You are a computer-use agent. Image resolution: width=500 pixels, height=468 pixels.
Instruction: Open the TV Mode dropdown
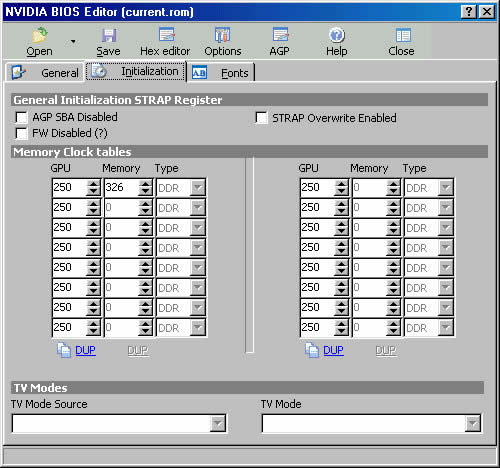pos(473,424)
